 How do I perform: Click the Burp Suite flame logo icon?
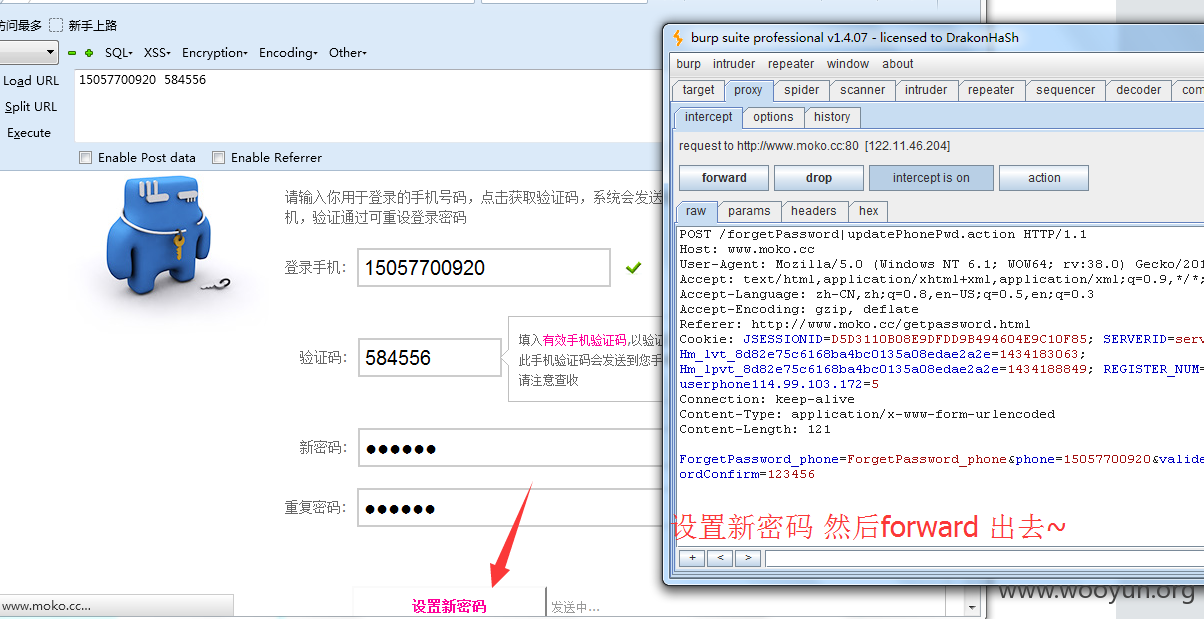[677, 38]
